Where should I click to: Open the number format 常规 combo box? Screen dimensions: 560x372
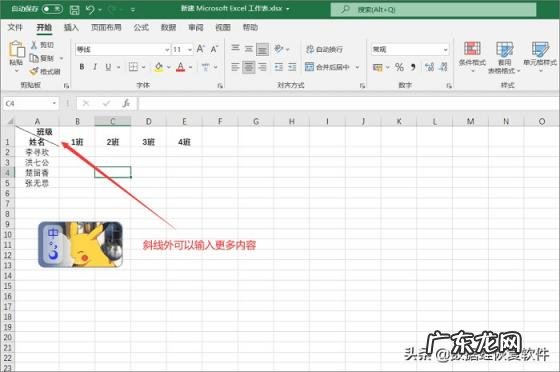pyautogui.click(x=410, y=49)
